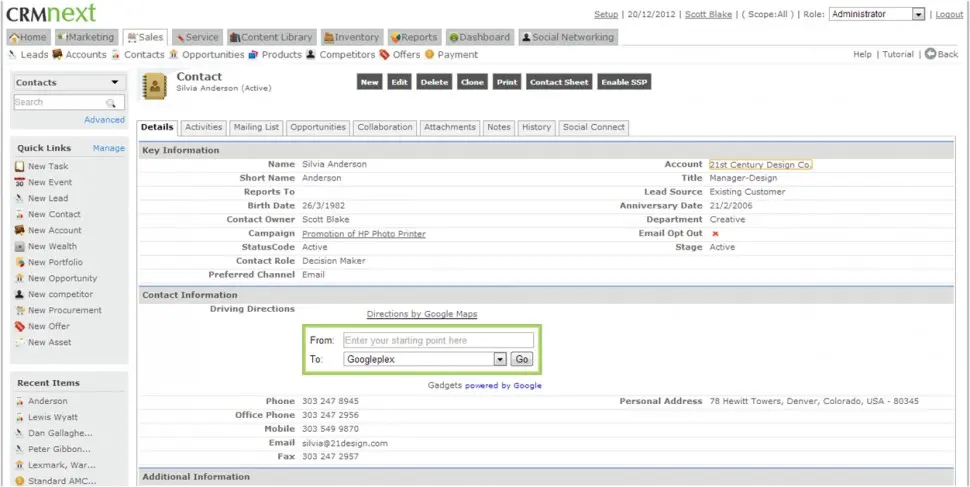Image resolution: width=970 pixels, height=487 pixels.
Task: Expand the Contacts module dropdown in sidebar
Action: [115, 83]
